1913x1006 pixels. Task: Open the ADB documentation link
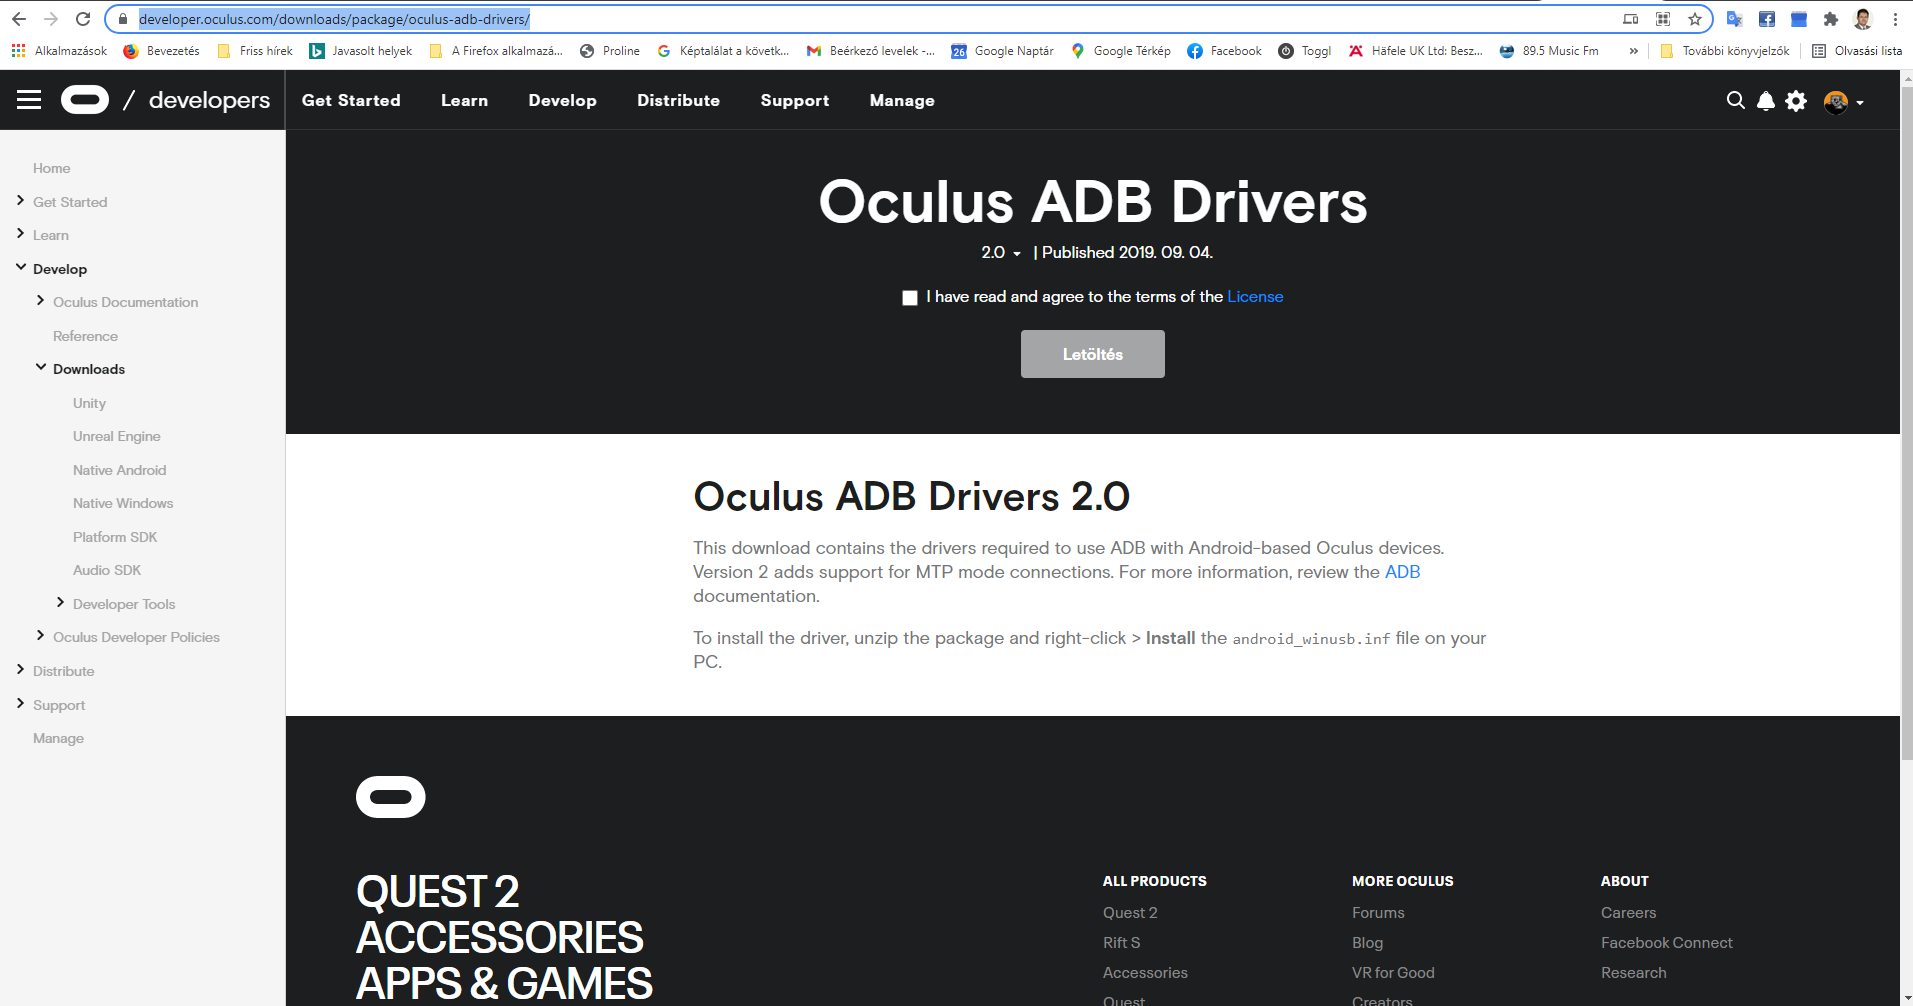tap(1402, 572)
